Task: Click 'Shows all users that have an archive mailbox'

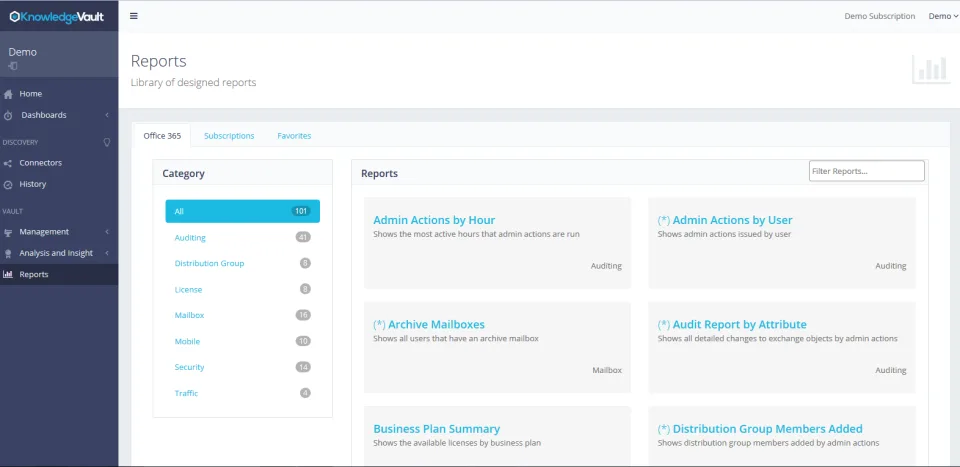Action: point(456,338)
